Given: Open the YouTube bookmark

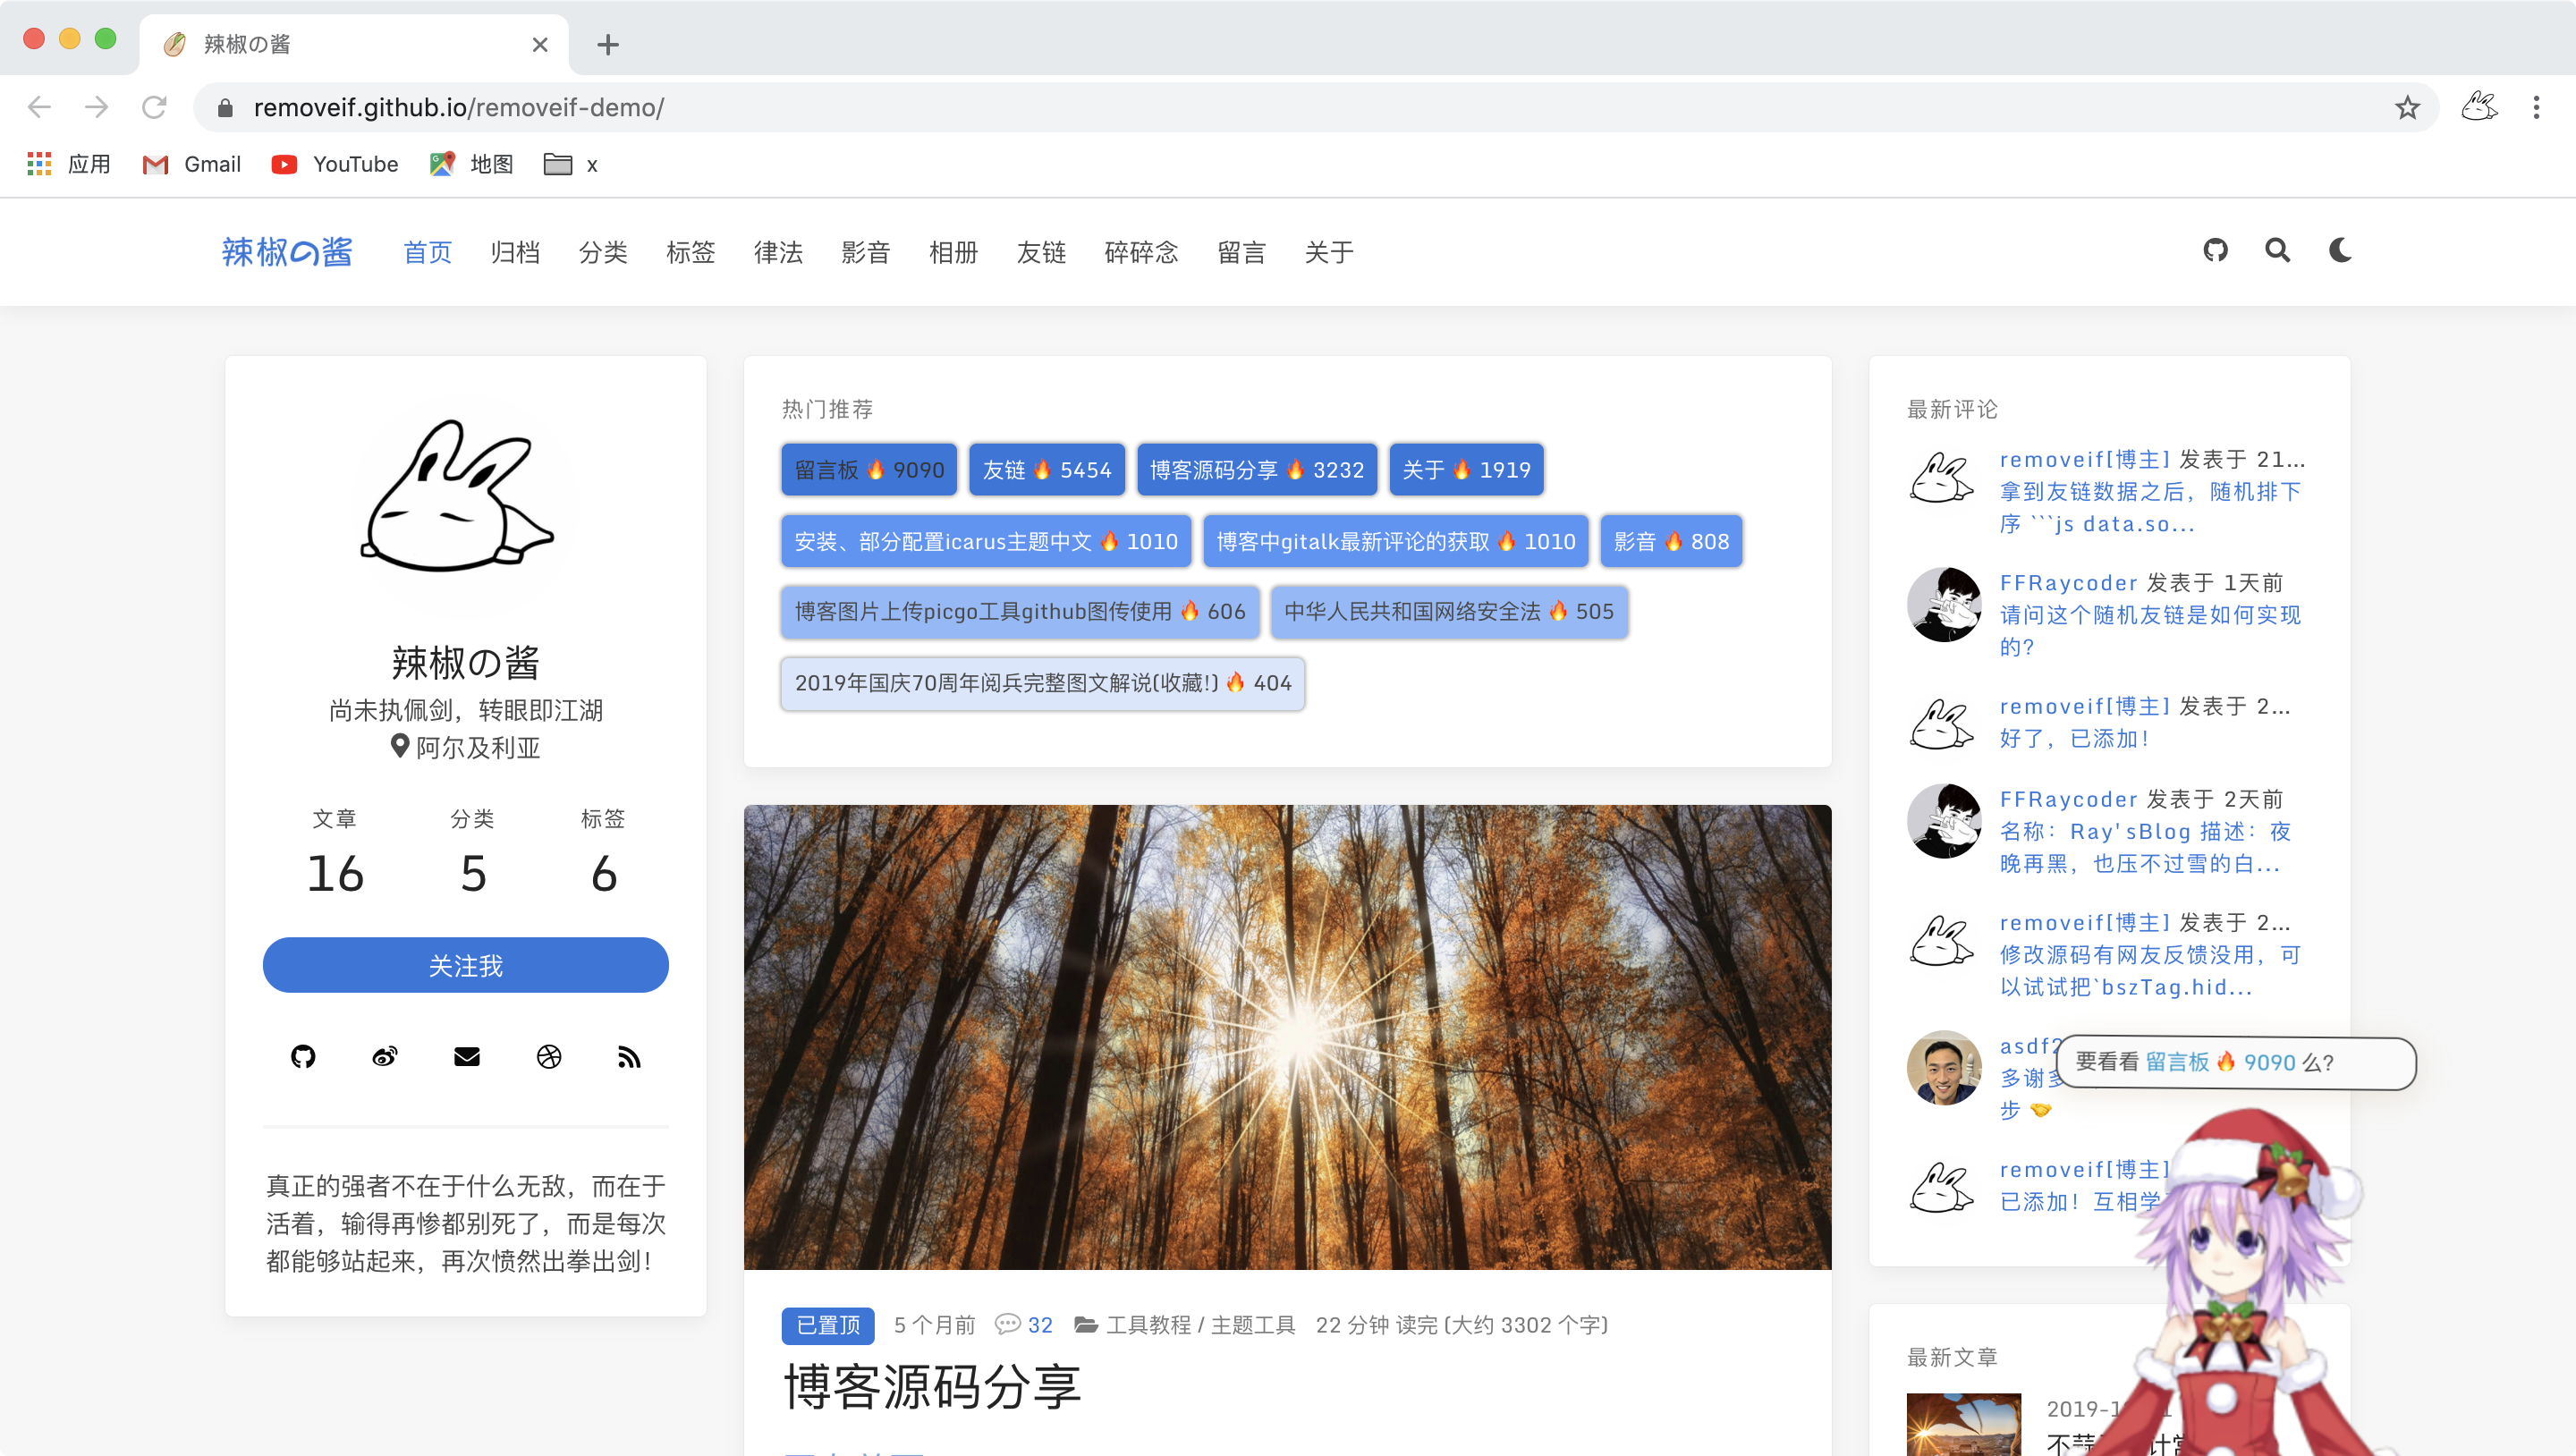Looking at the screenshot, I should coord(335,164).
